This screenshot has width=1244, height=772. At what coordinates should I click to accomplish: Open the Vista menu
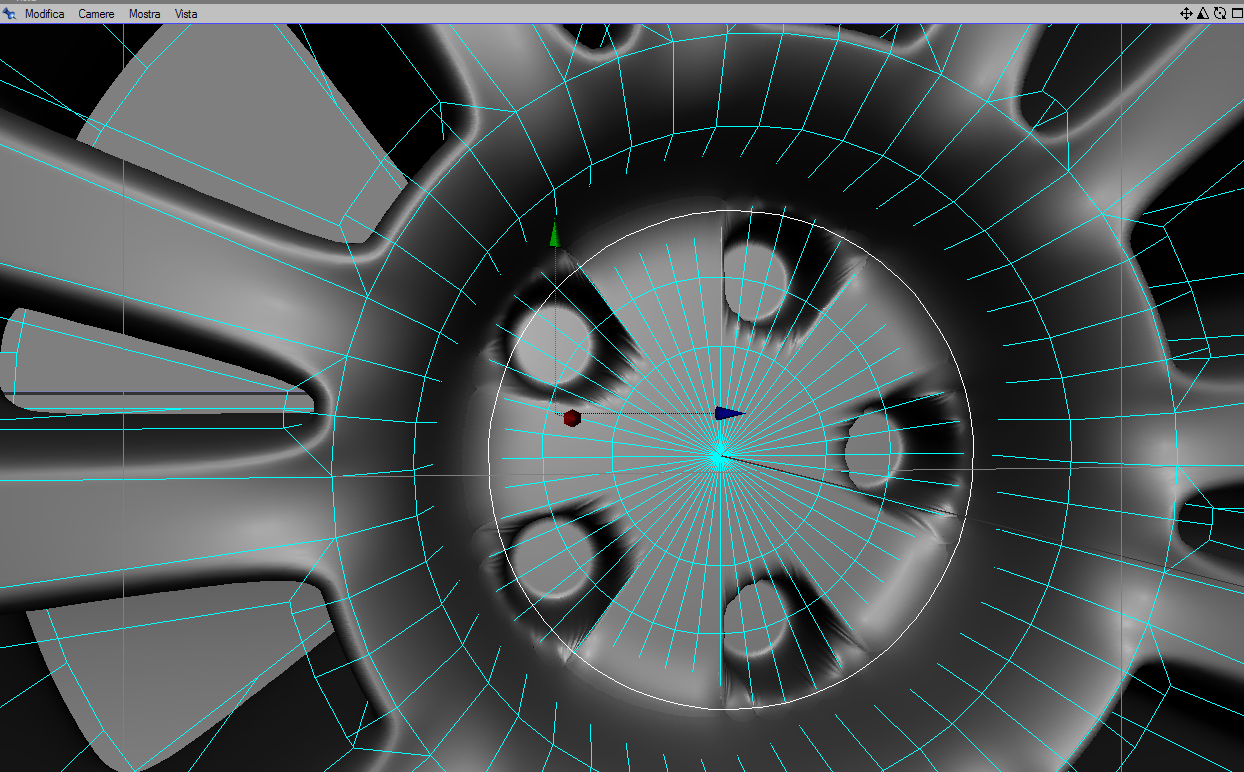tap(186, 14)
